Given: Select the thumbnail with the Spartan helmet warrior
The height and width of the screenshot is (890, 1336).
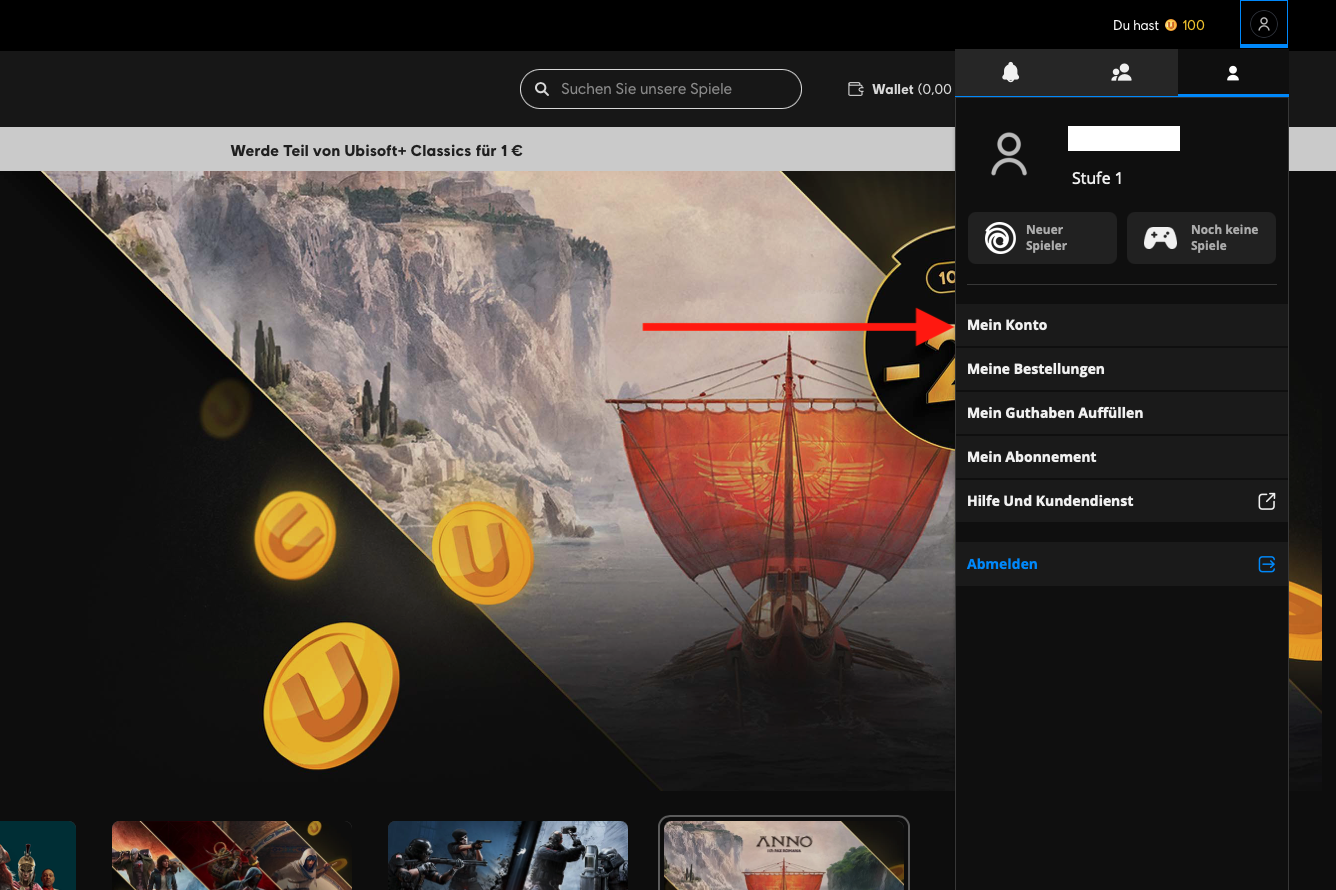Looking at the screenshot, I should coord(38,856).
